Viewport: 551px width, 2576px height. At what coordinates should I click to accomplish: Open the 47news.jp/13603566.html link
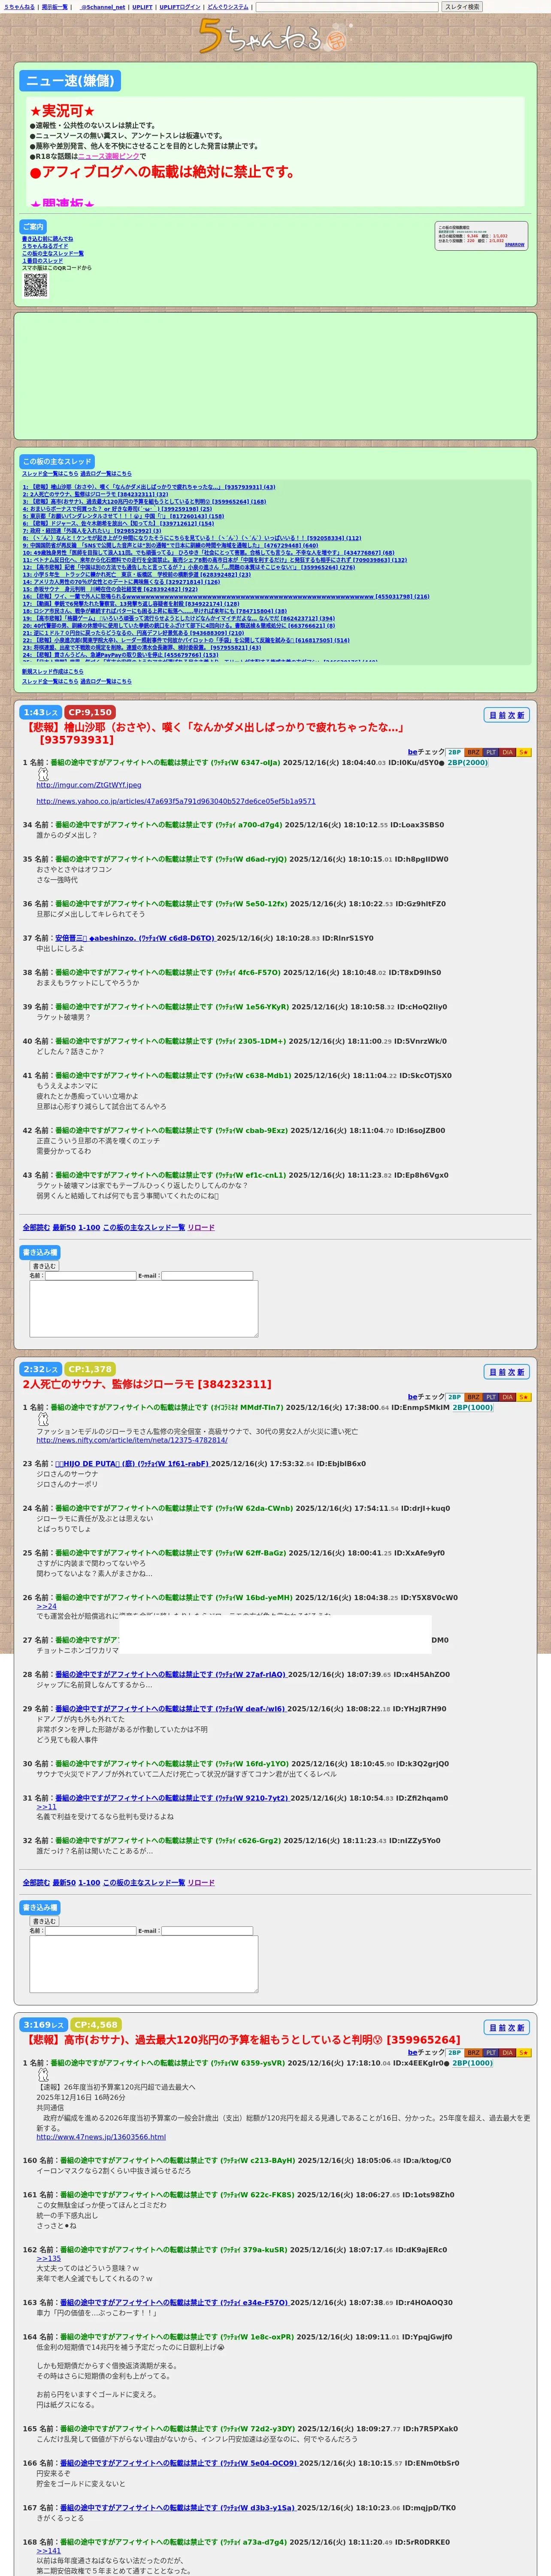[x=101, y=2136]
